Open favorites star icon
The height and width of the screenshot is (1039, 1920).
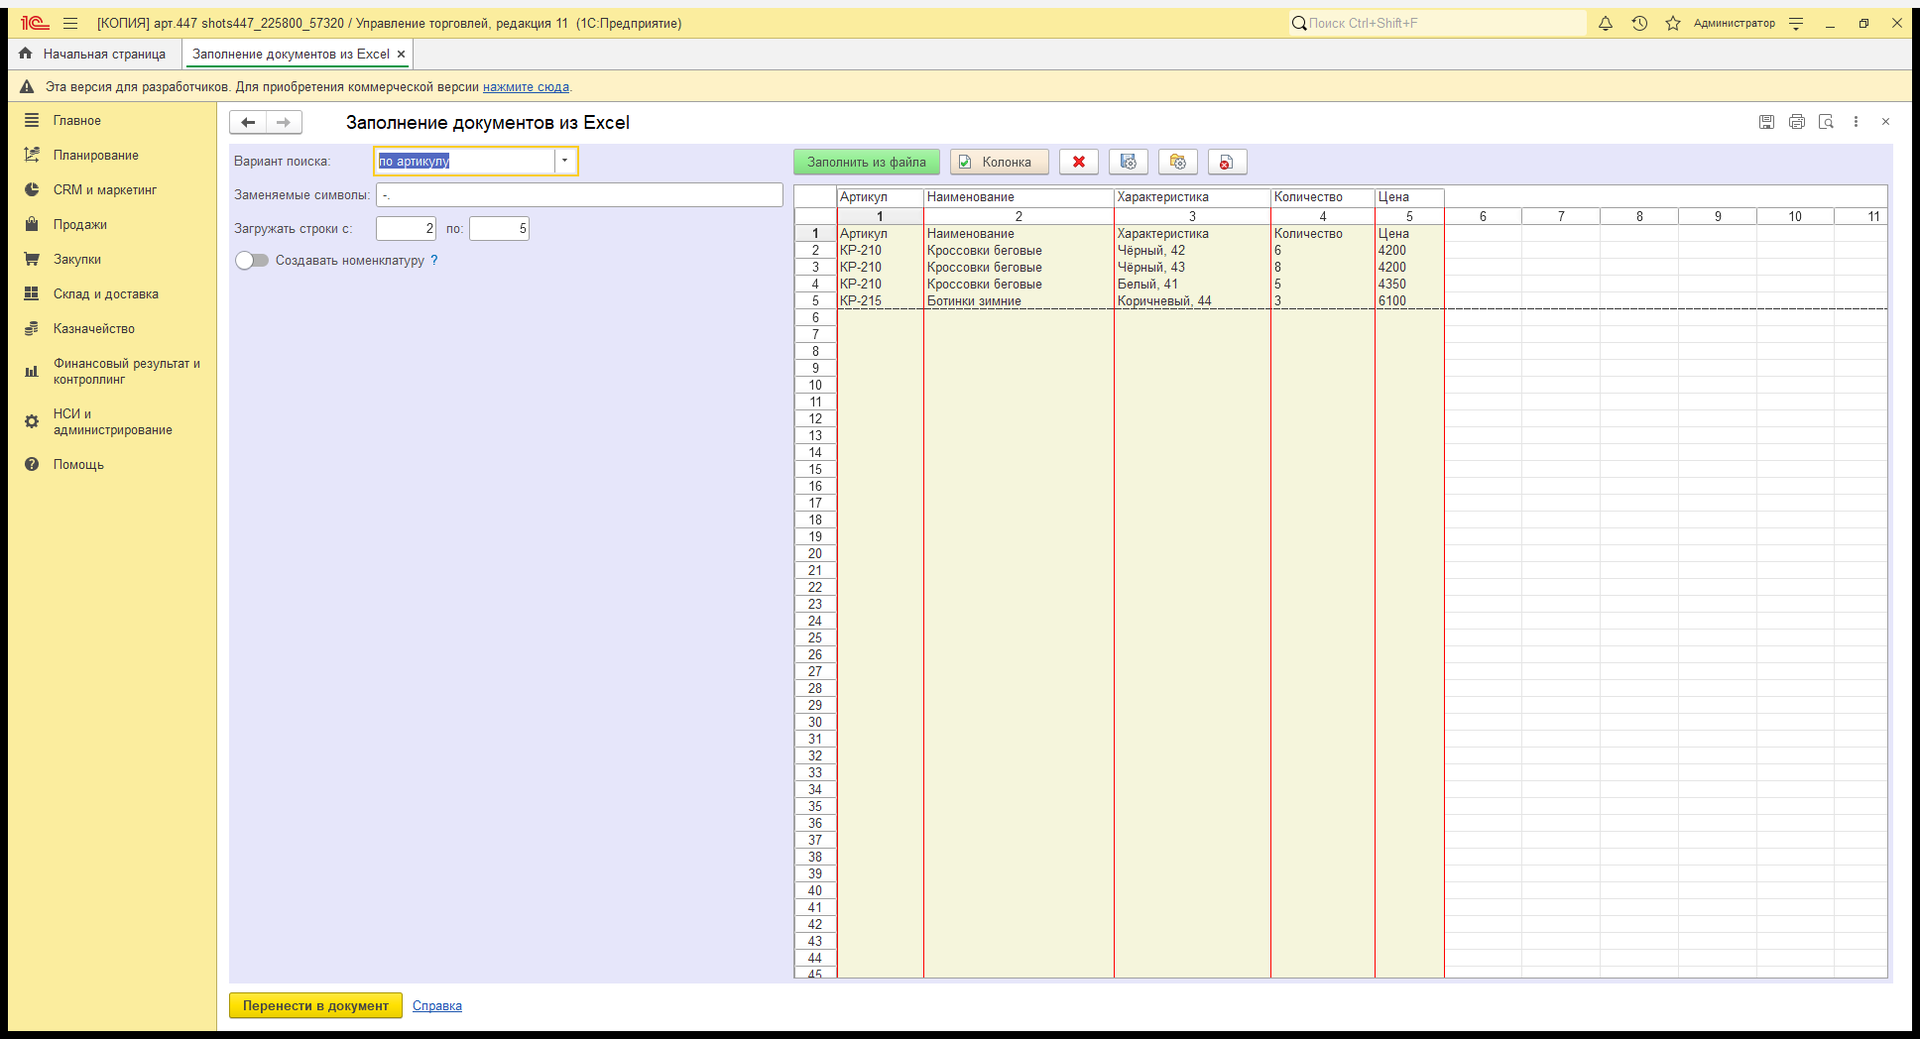(x=1673, y=23)
